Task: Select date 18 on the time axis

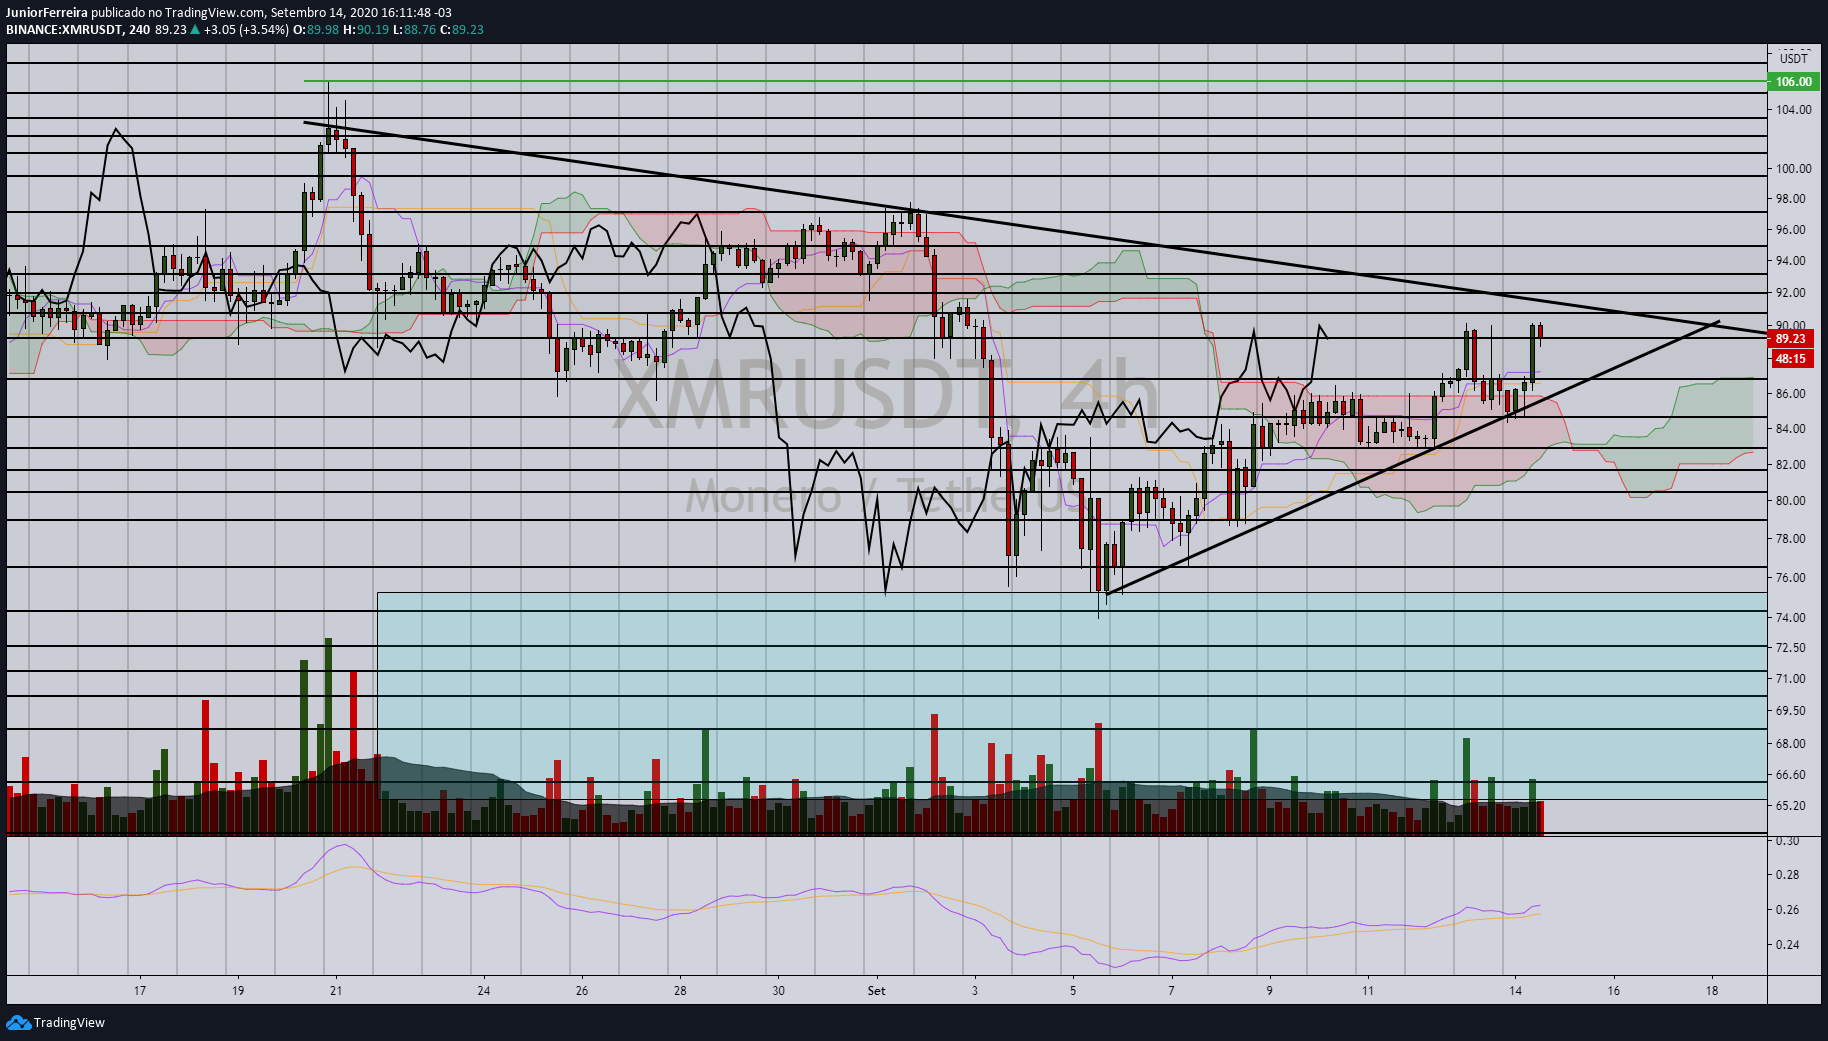Action: tap(1712, 991)
